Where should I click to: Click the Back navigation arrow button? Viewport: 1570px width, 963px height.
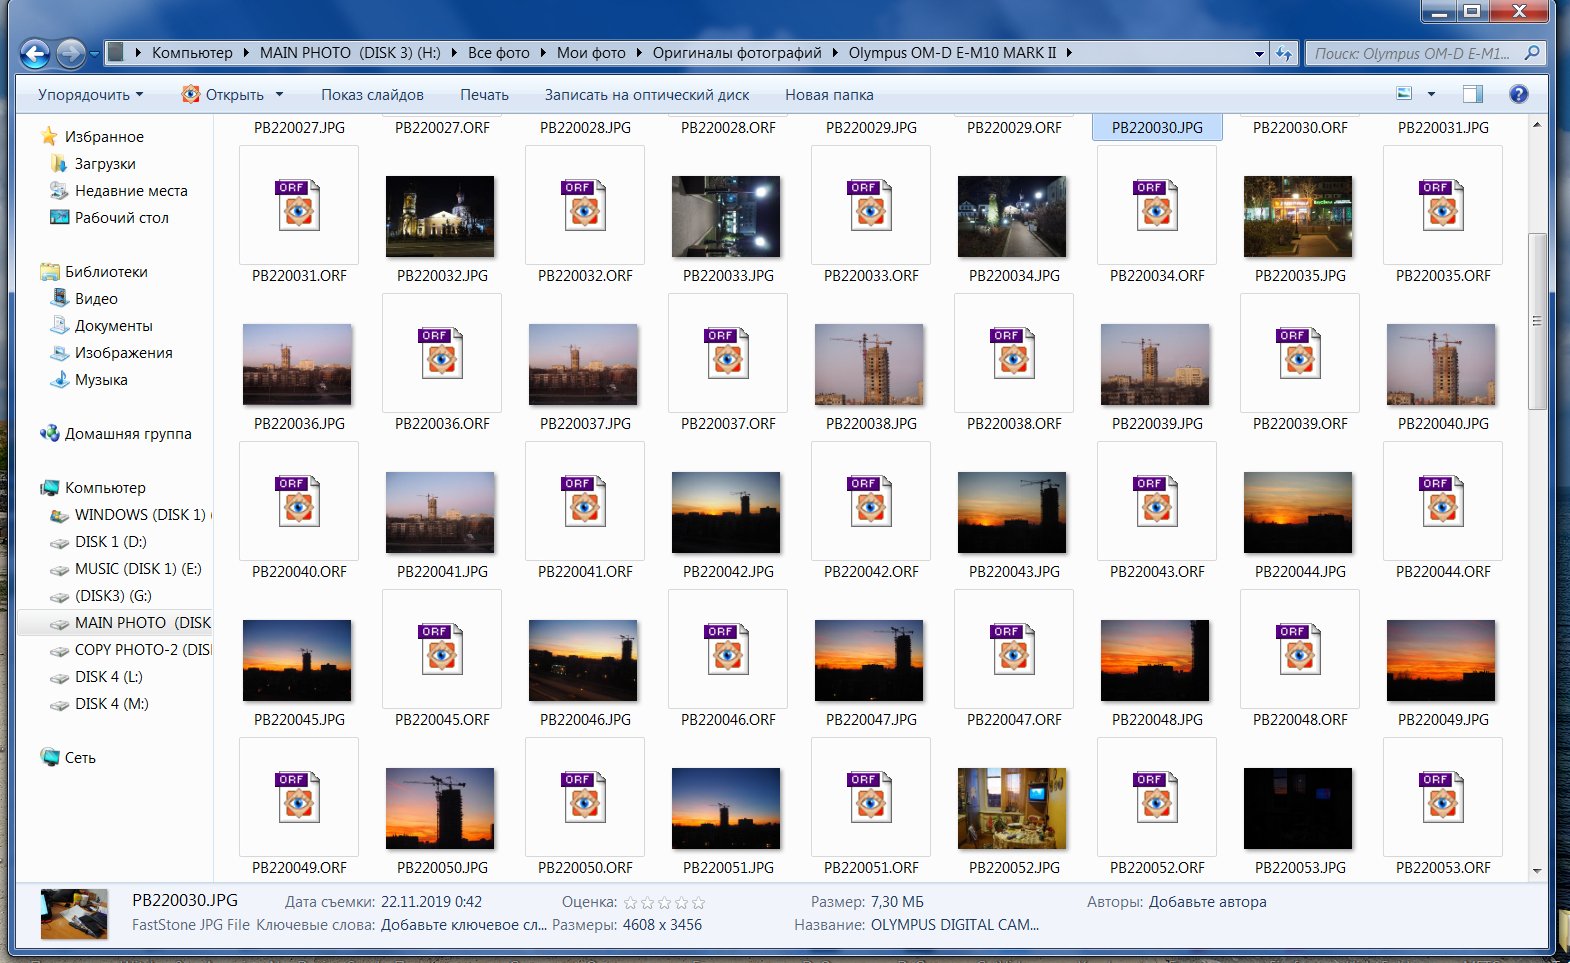pos(35,53)
